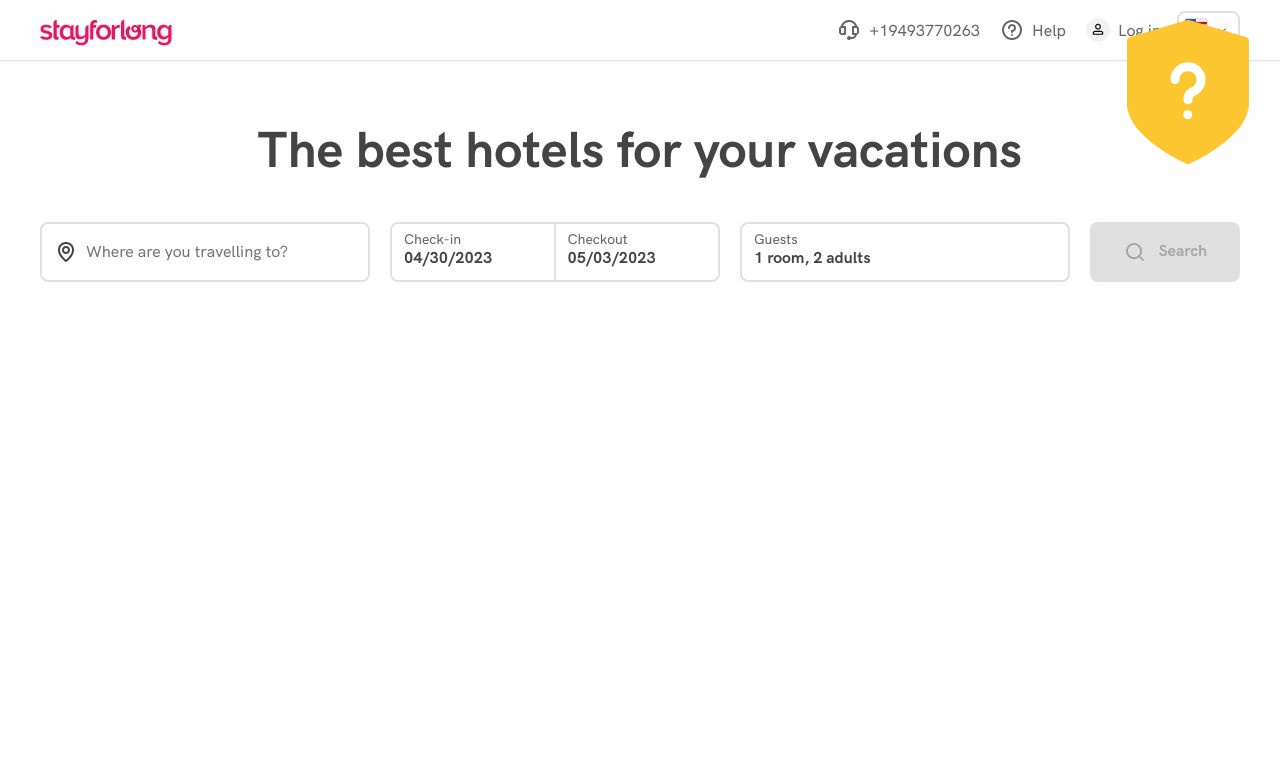The height and width of the screenshot is (768, 1280).
Task: Click the user profile avatar icon
Action: [x=1098, y=30]
